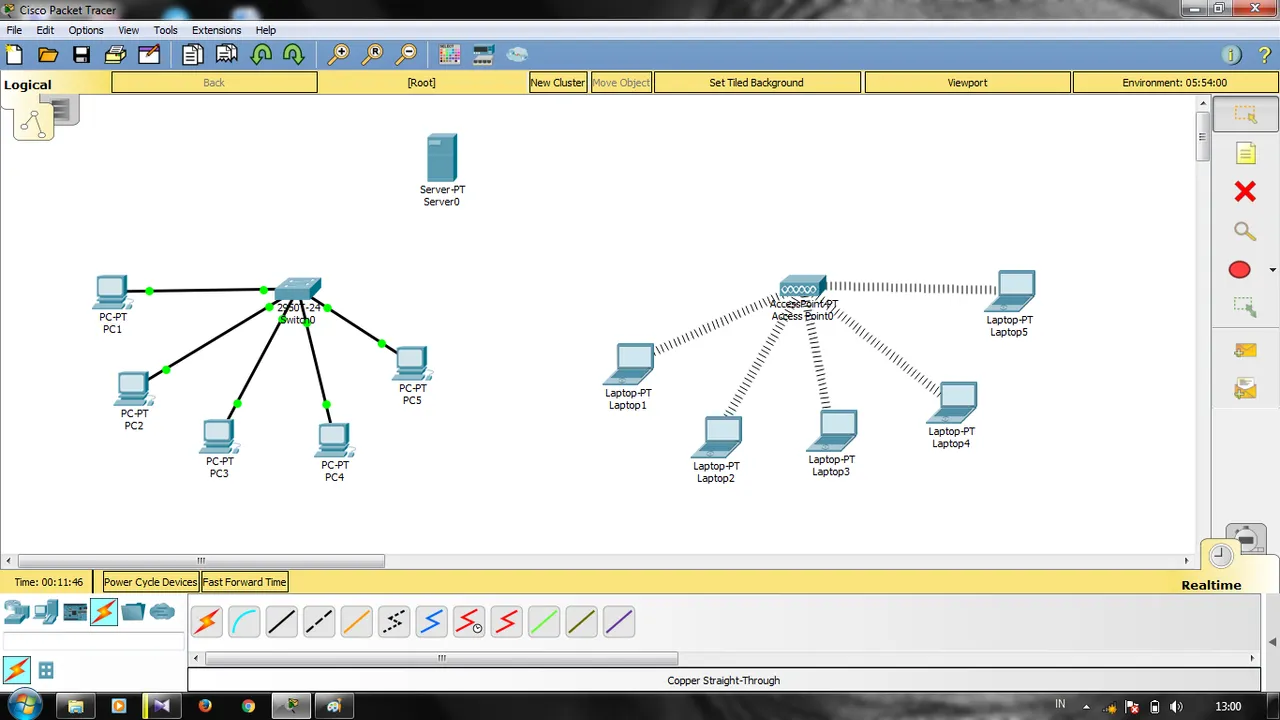Open the Environment 05:54:00 panel

tap(1174, 83)
